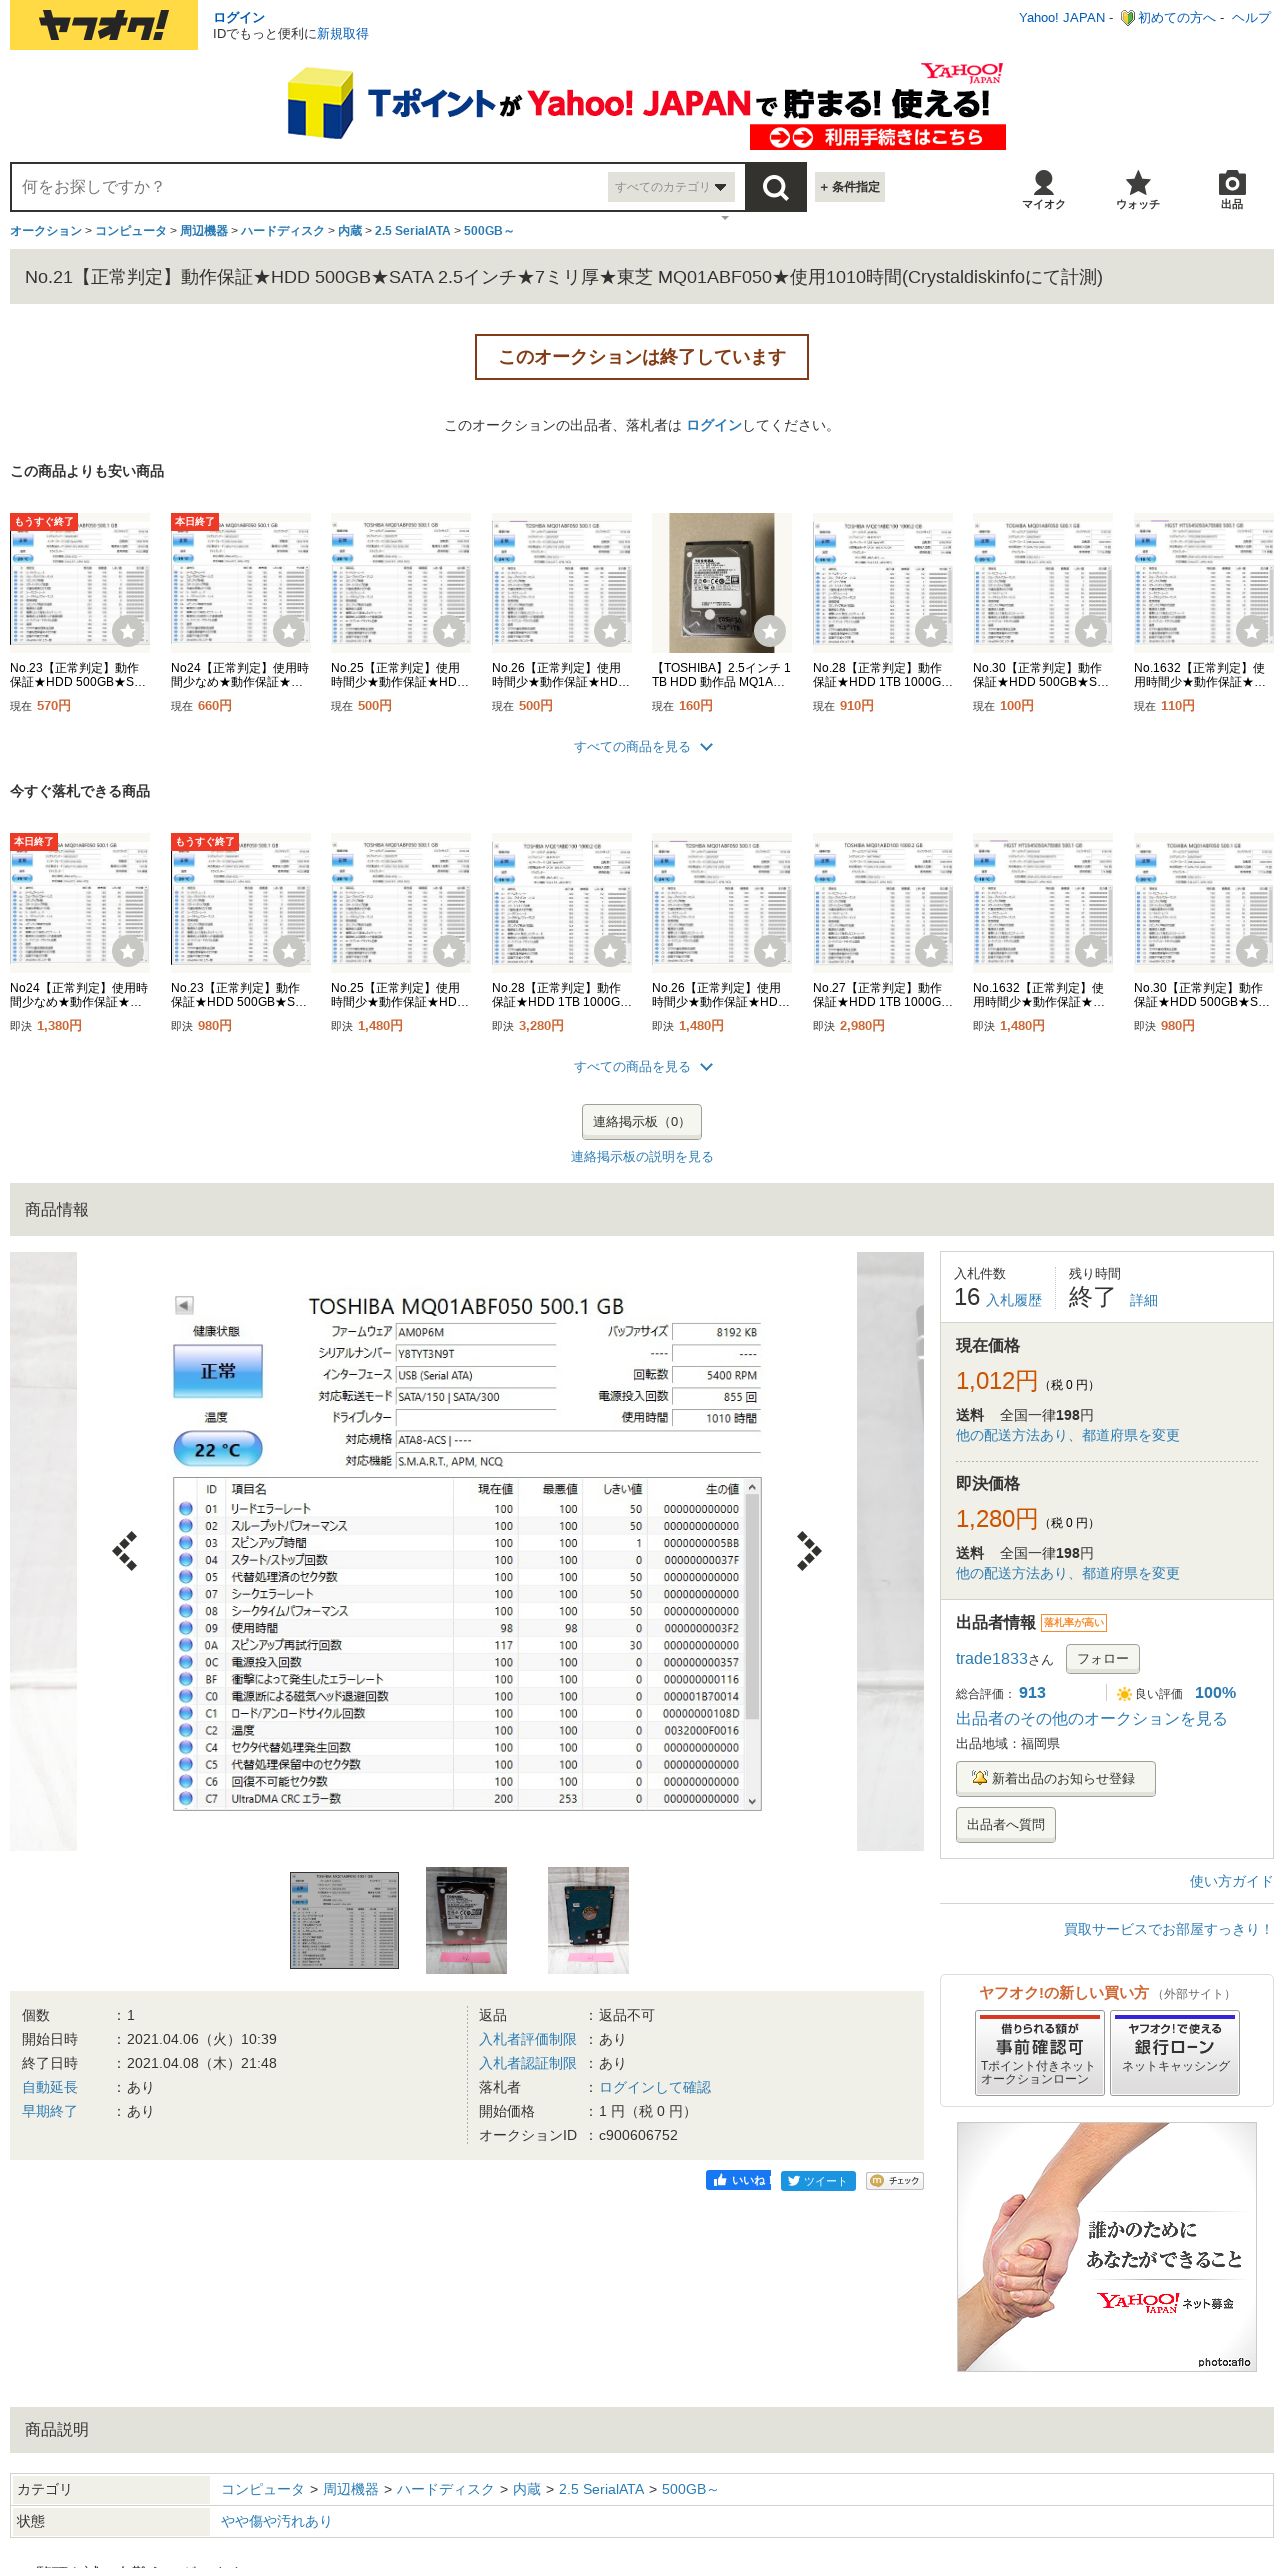The width and height of the screenshot is (1284, 2568).
Task: Click the Yahoo ネット募金 advertisement
Action: pos(1107,2246)
